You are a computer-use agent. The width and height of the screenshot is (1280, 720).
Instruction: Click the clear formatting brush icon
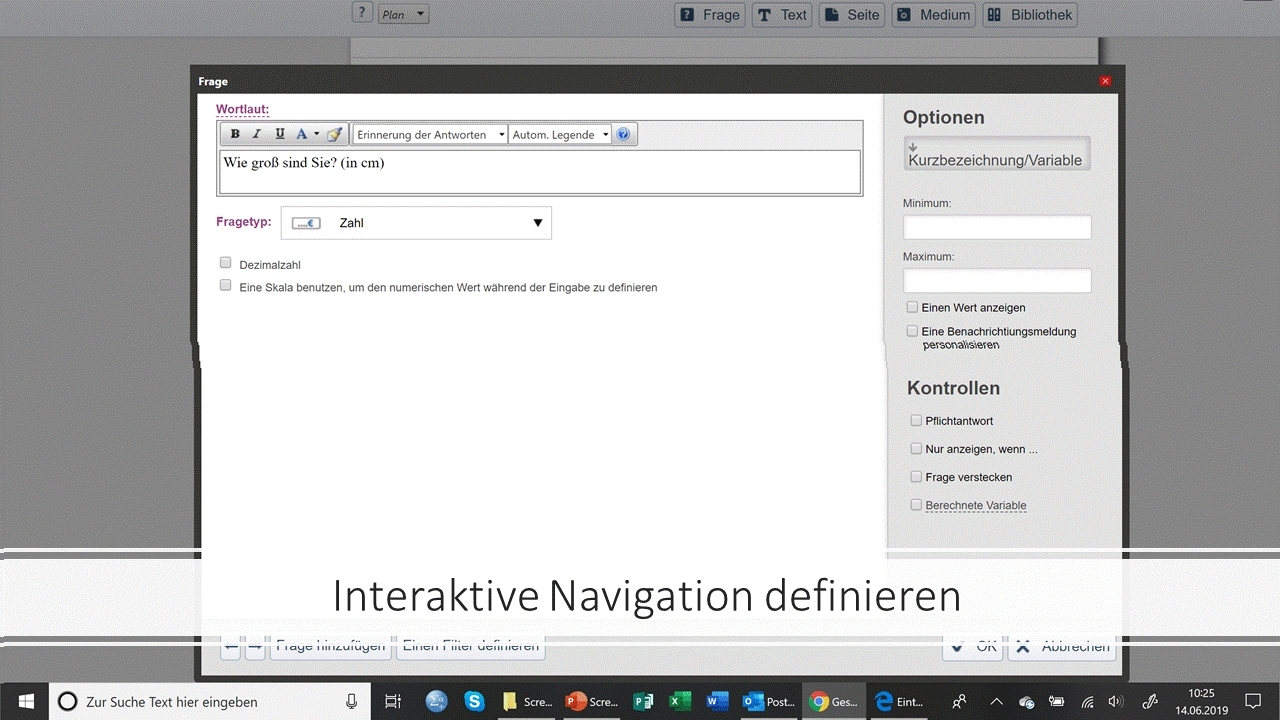[x=335, y=134]
